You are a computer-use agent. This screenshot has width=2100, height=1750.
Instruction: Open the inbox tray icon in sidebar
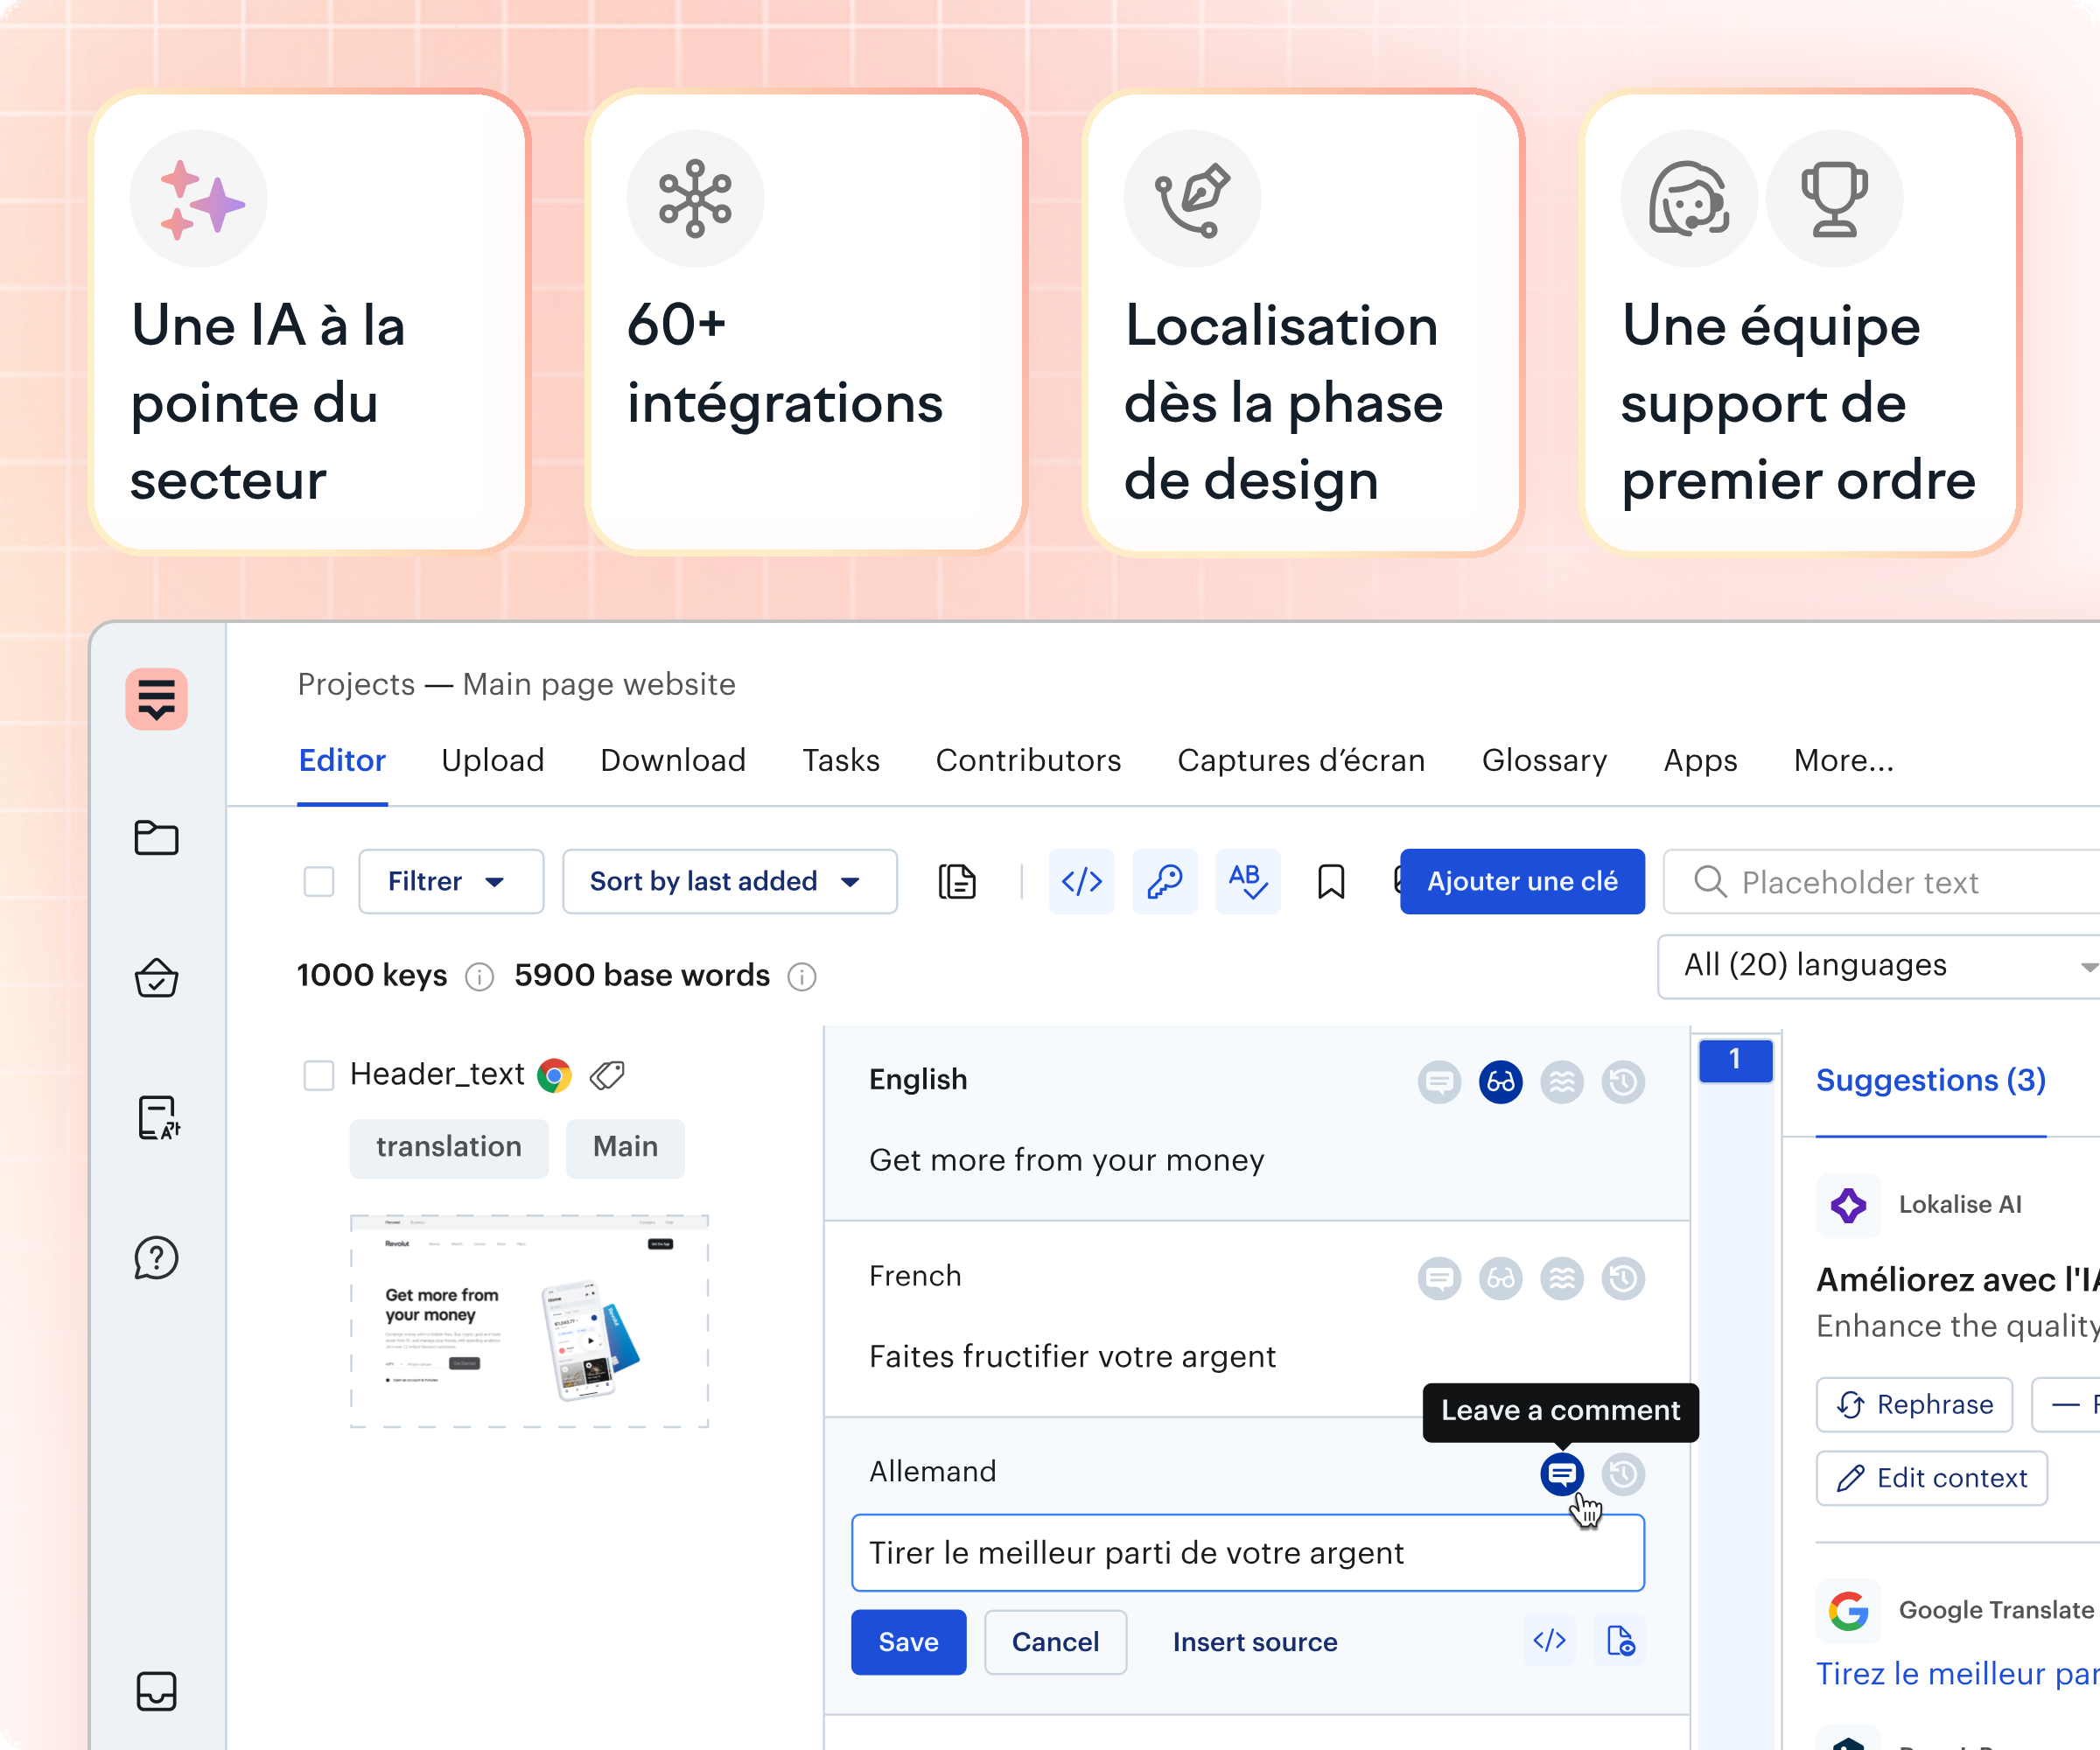coord(156,1691)
